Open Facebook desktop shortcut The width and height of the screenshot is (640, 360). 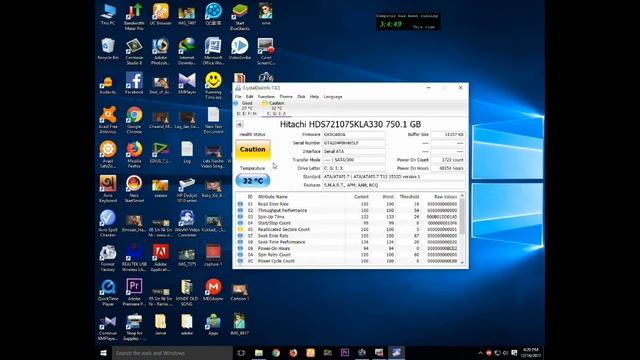(x=134, y=84)
